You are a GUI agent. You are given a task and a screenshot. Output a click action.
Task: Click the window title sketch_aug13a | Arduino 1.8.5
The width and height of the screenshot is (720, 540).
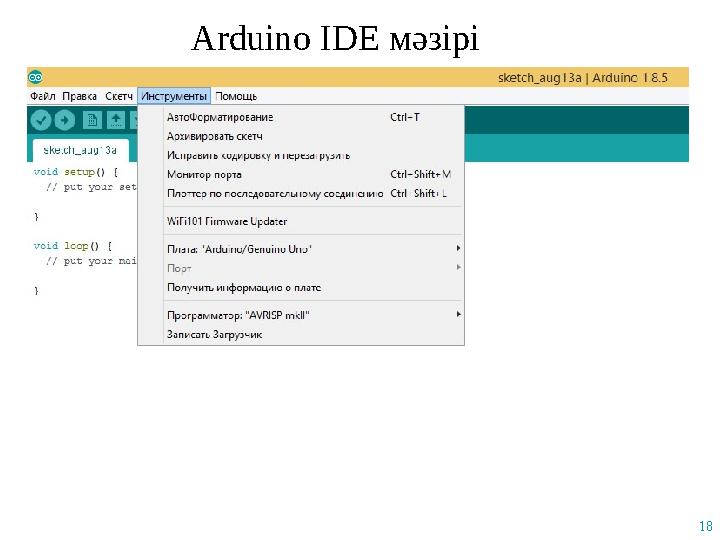583,78
